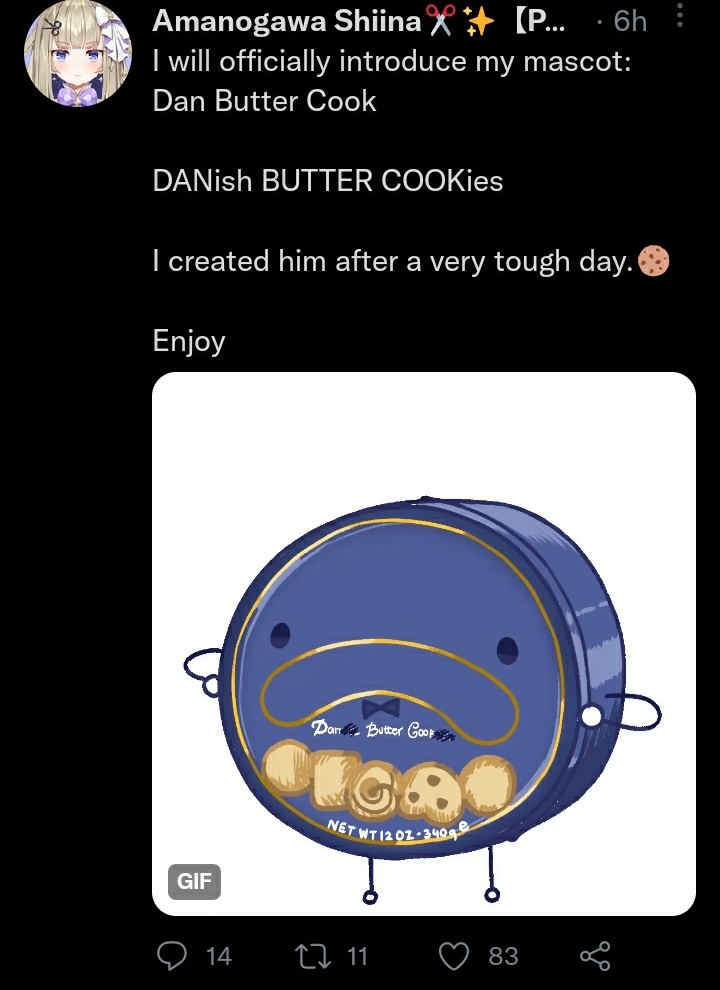Click the retweet arrows icon

[x=313, y=956]
